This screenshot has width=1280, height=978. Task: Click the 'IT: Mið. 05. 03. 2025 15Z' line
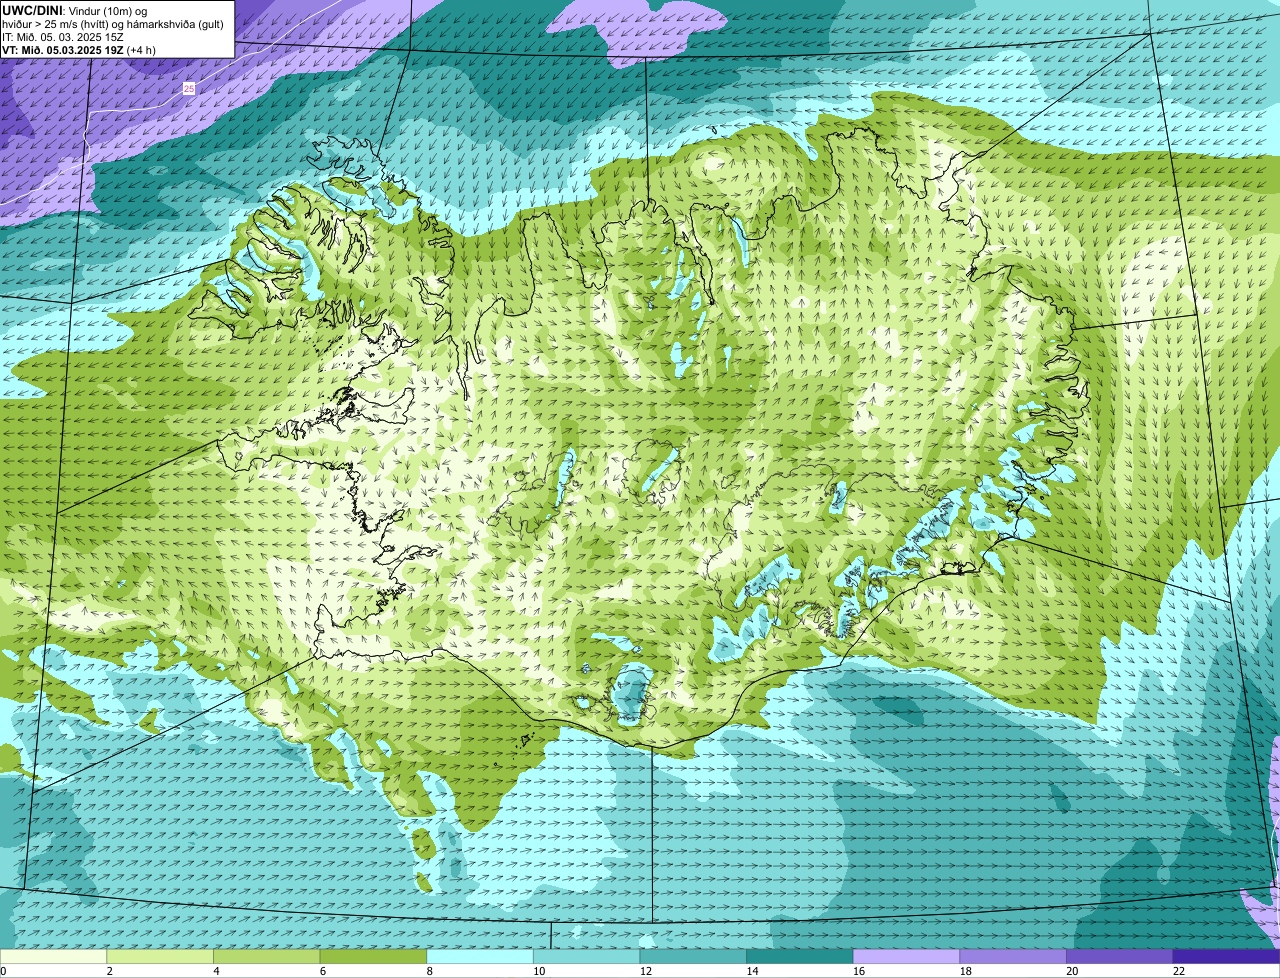coord(63,36)
